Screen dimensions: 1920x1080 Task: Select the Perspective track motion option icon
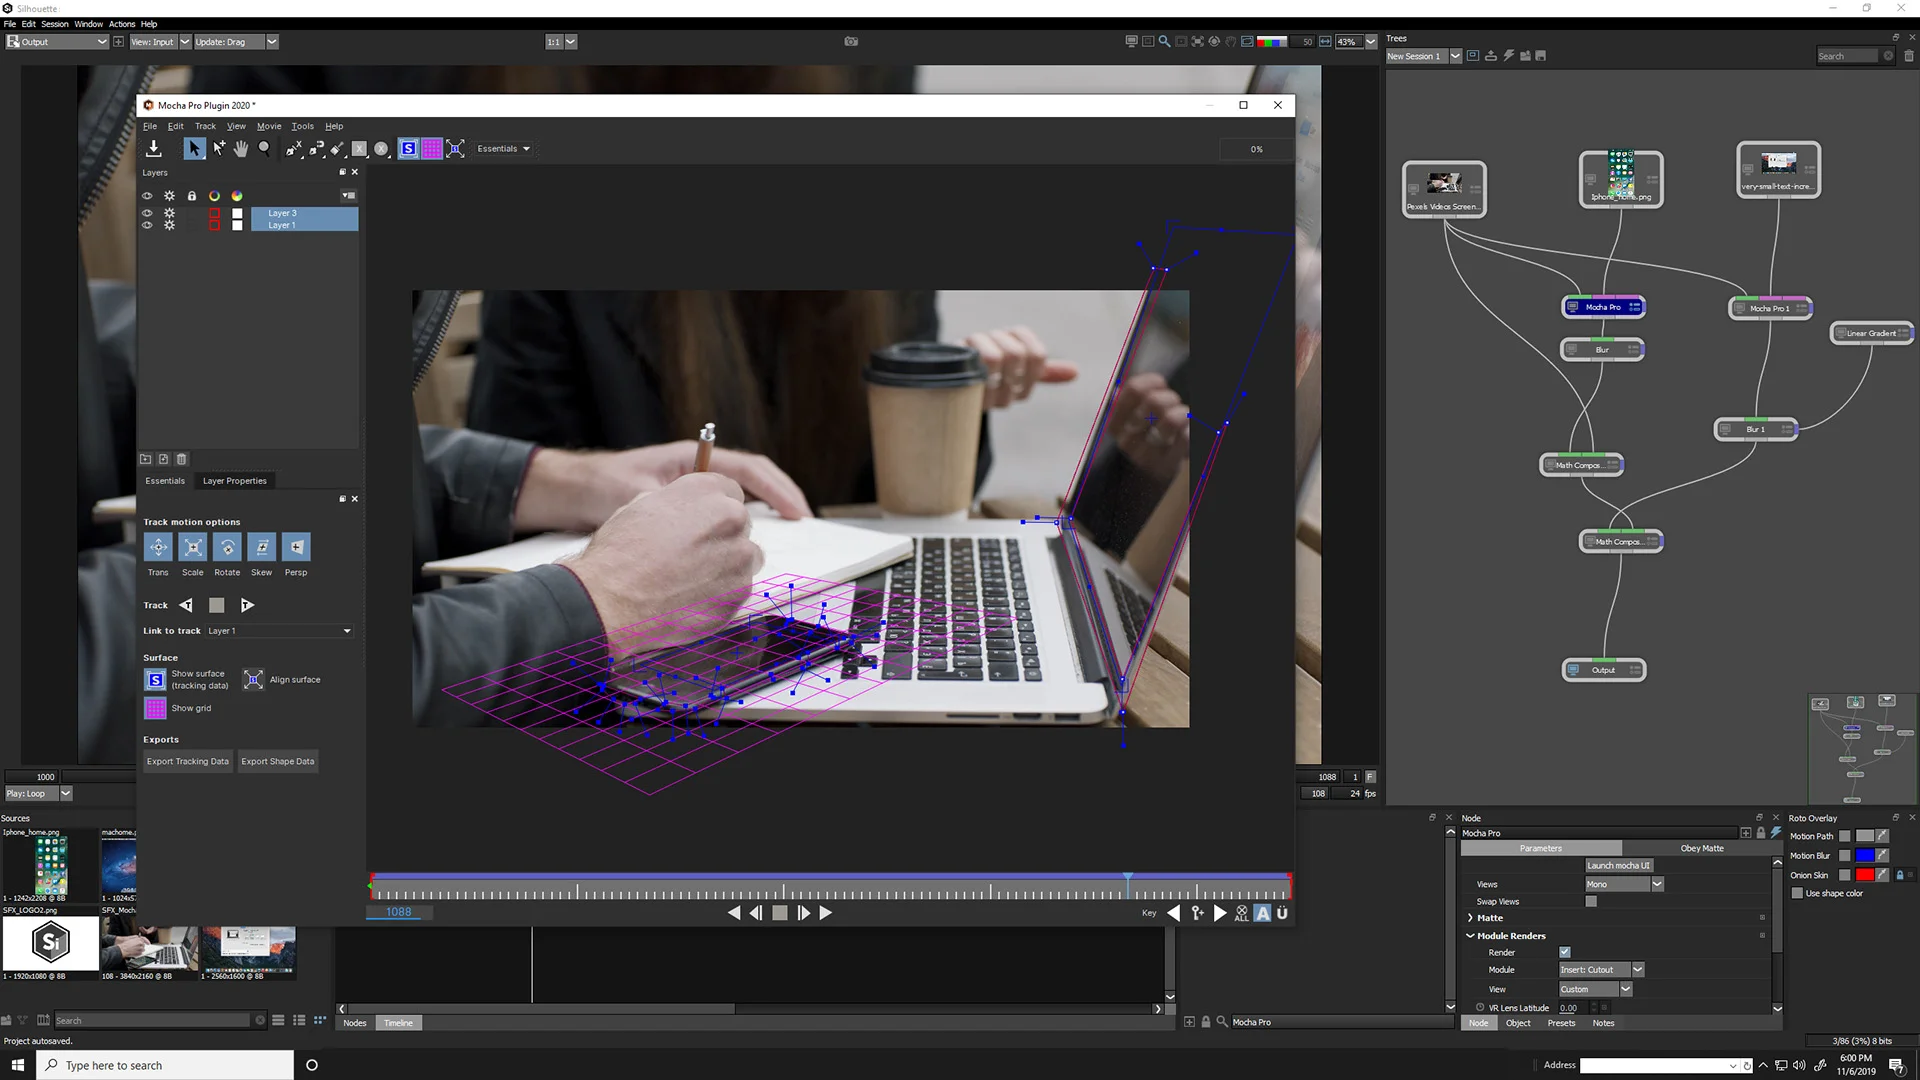pyautogui.click(x=295, y=547)
